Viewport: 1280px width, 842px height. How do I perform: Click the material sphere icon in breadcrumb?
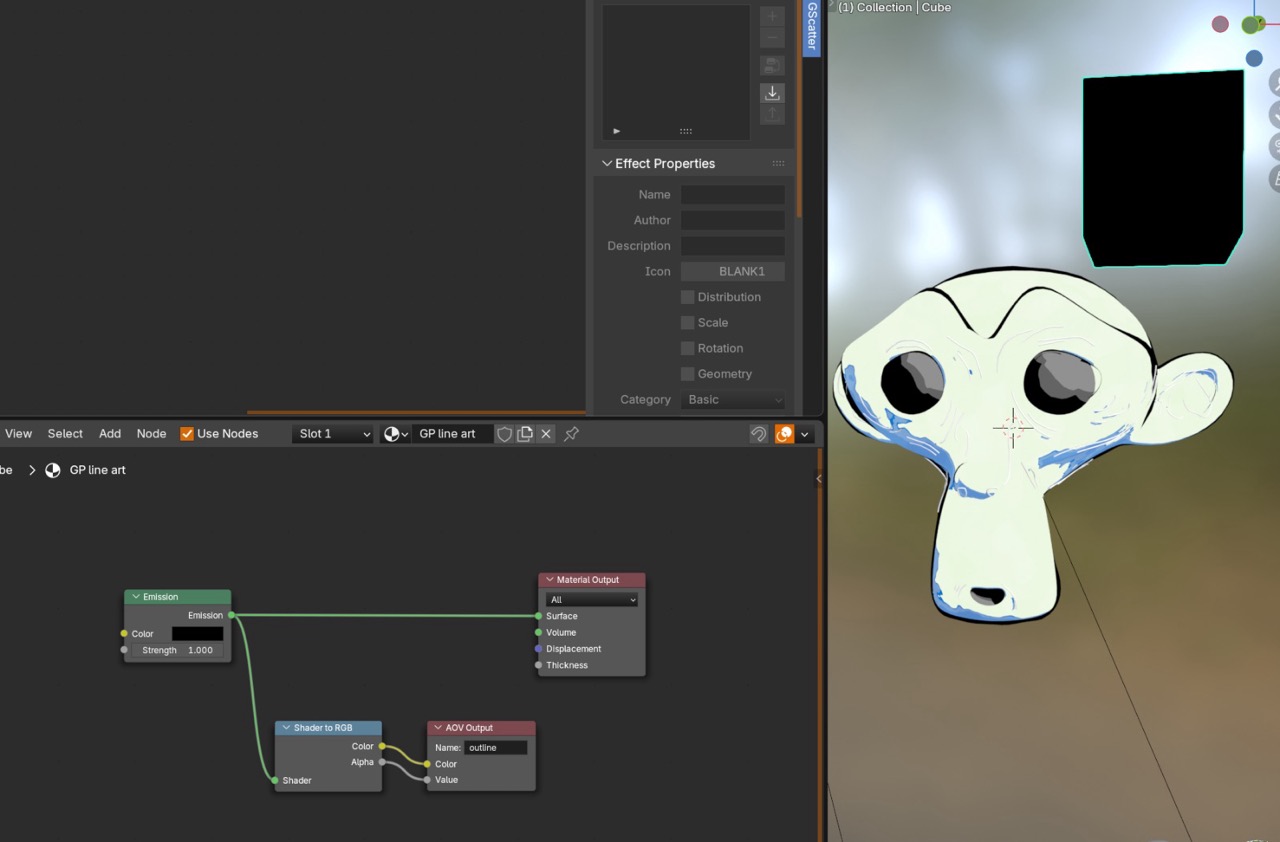tap(53, 470)
